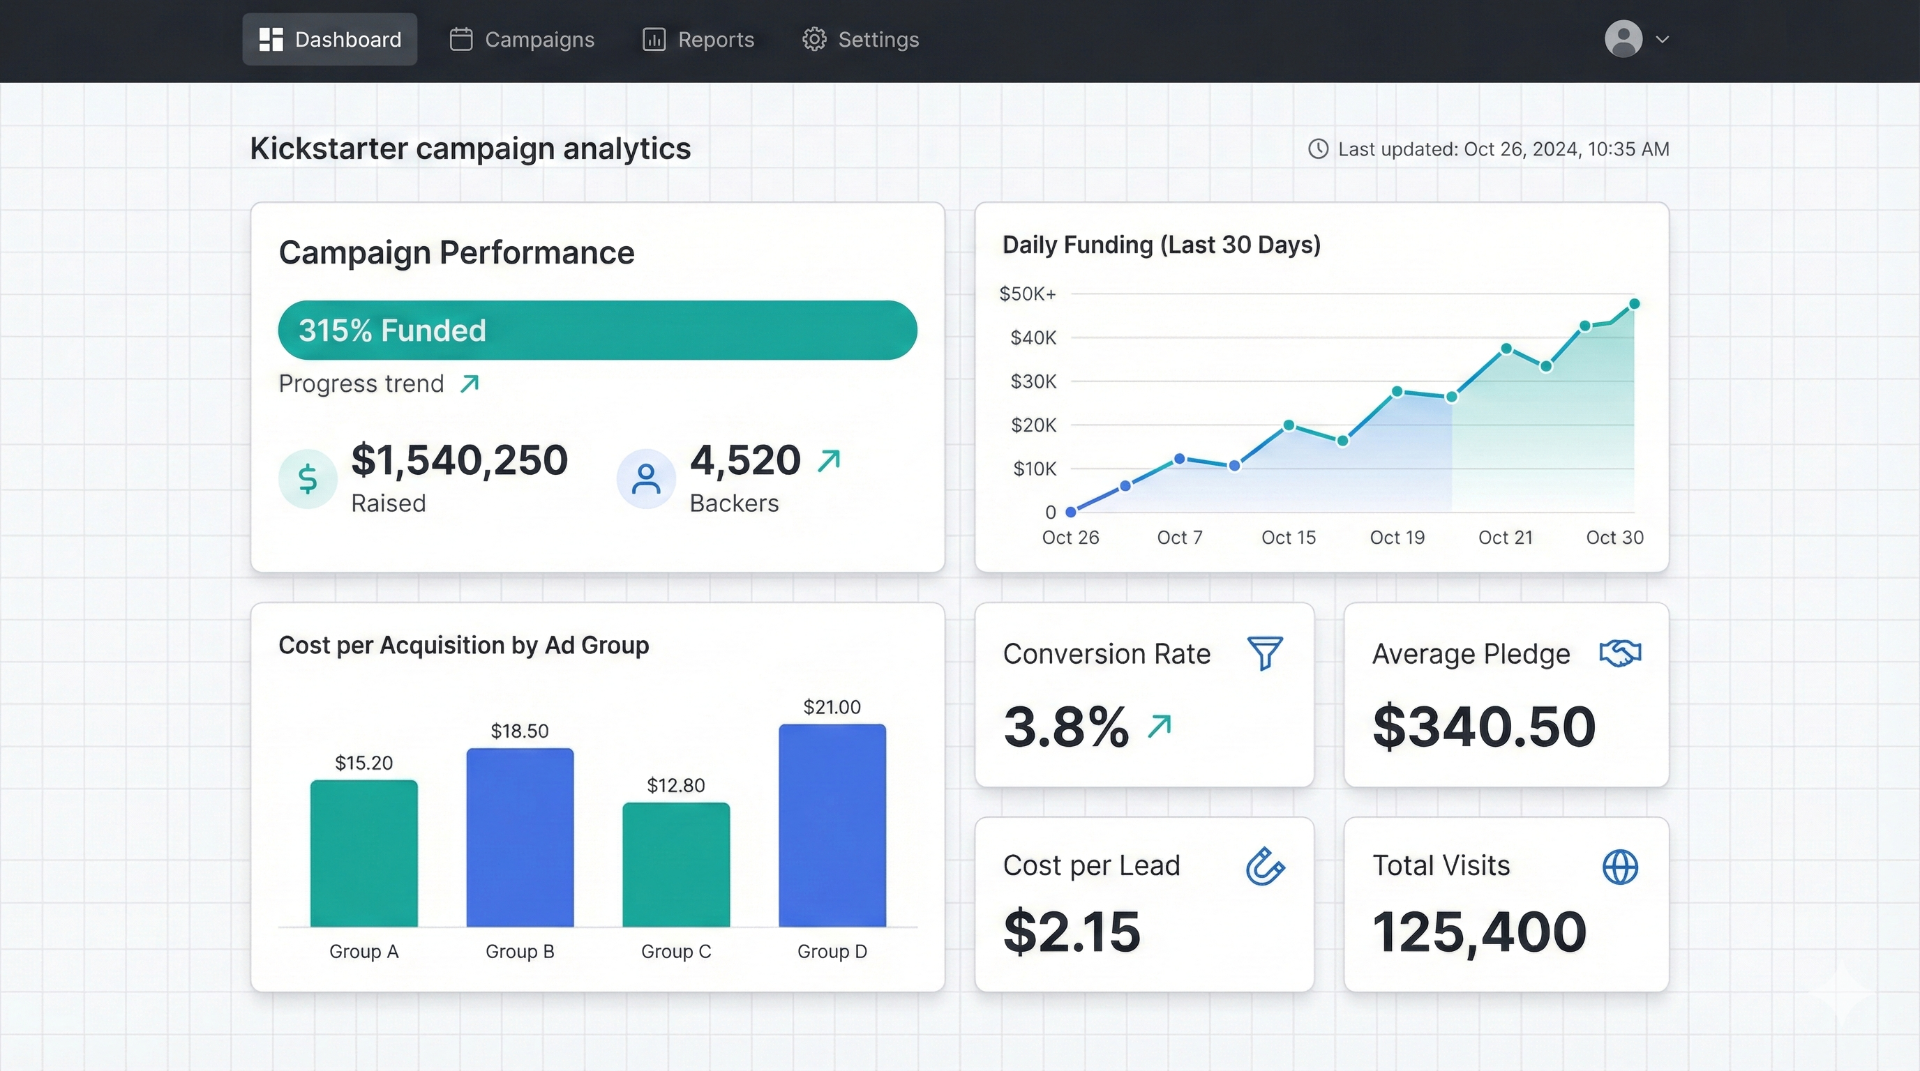
Task: Click the Conversion Rate increase arrow
Action: (1161, 727)
